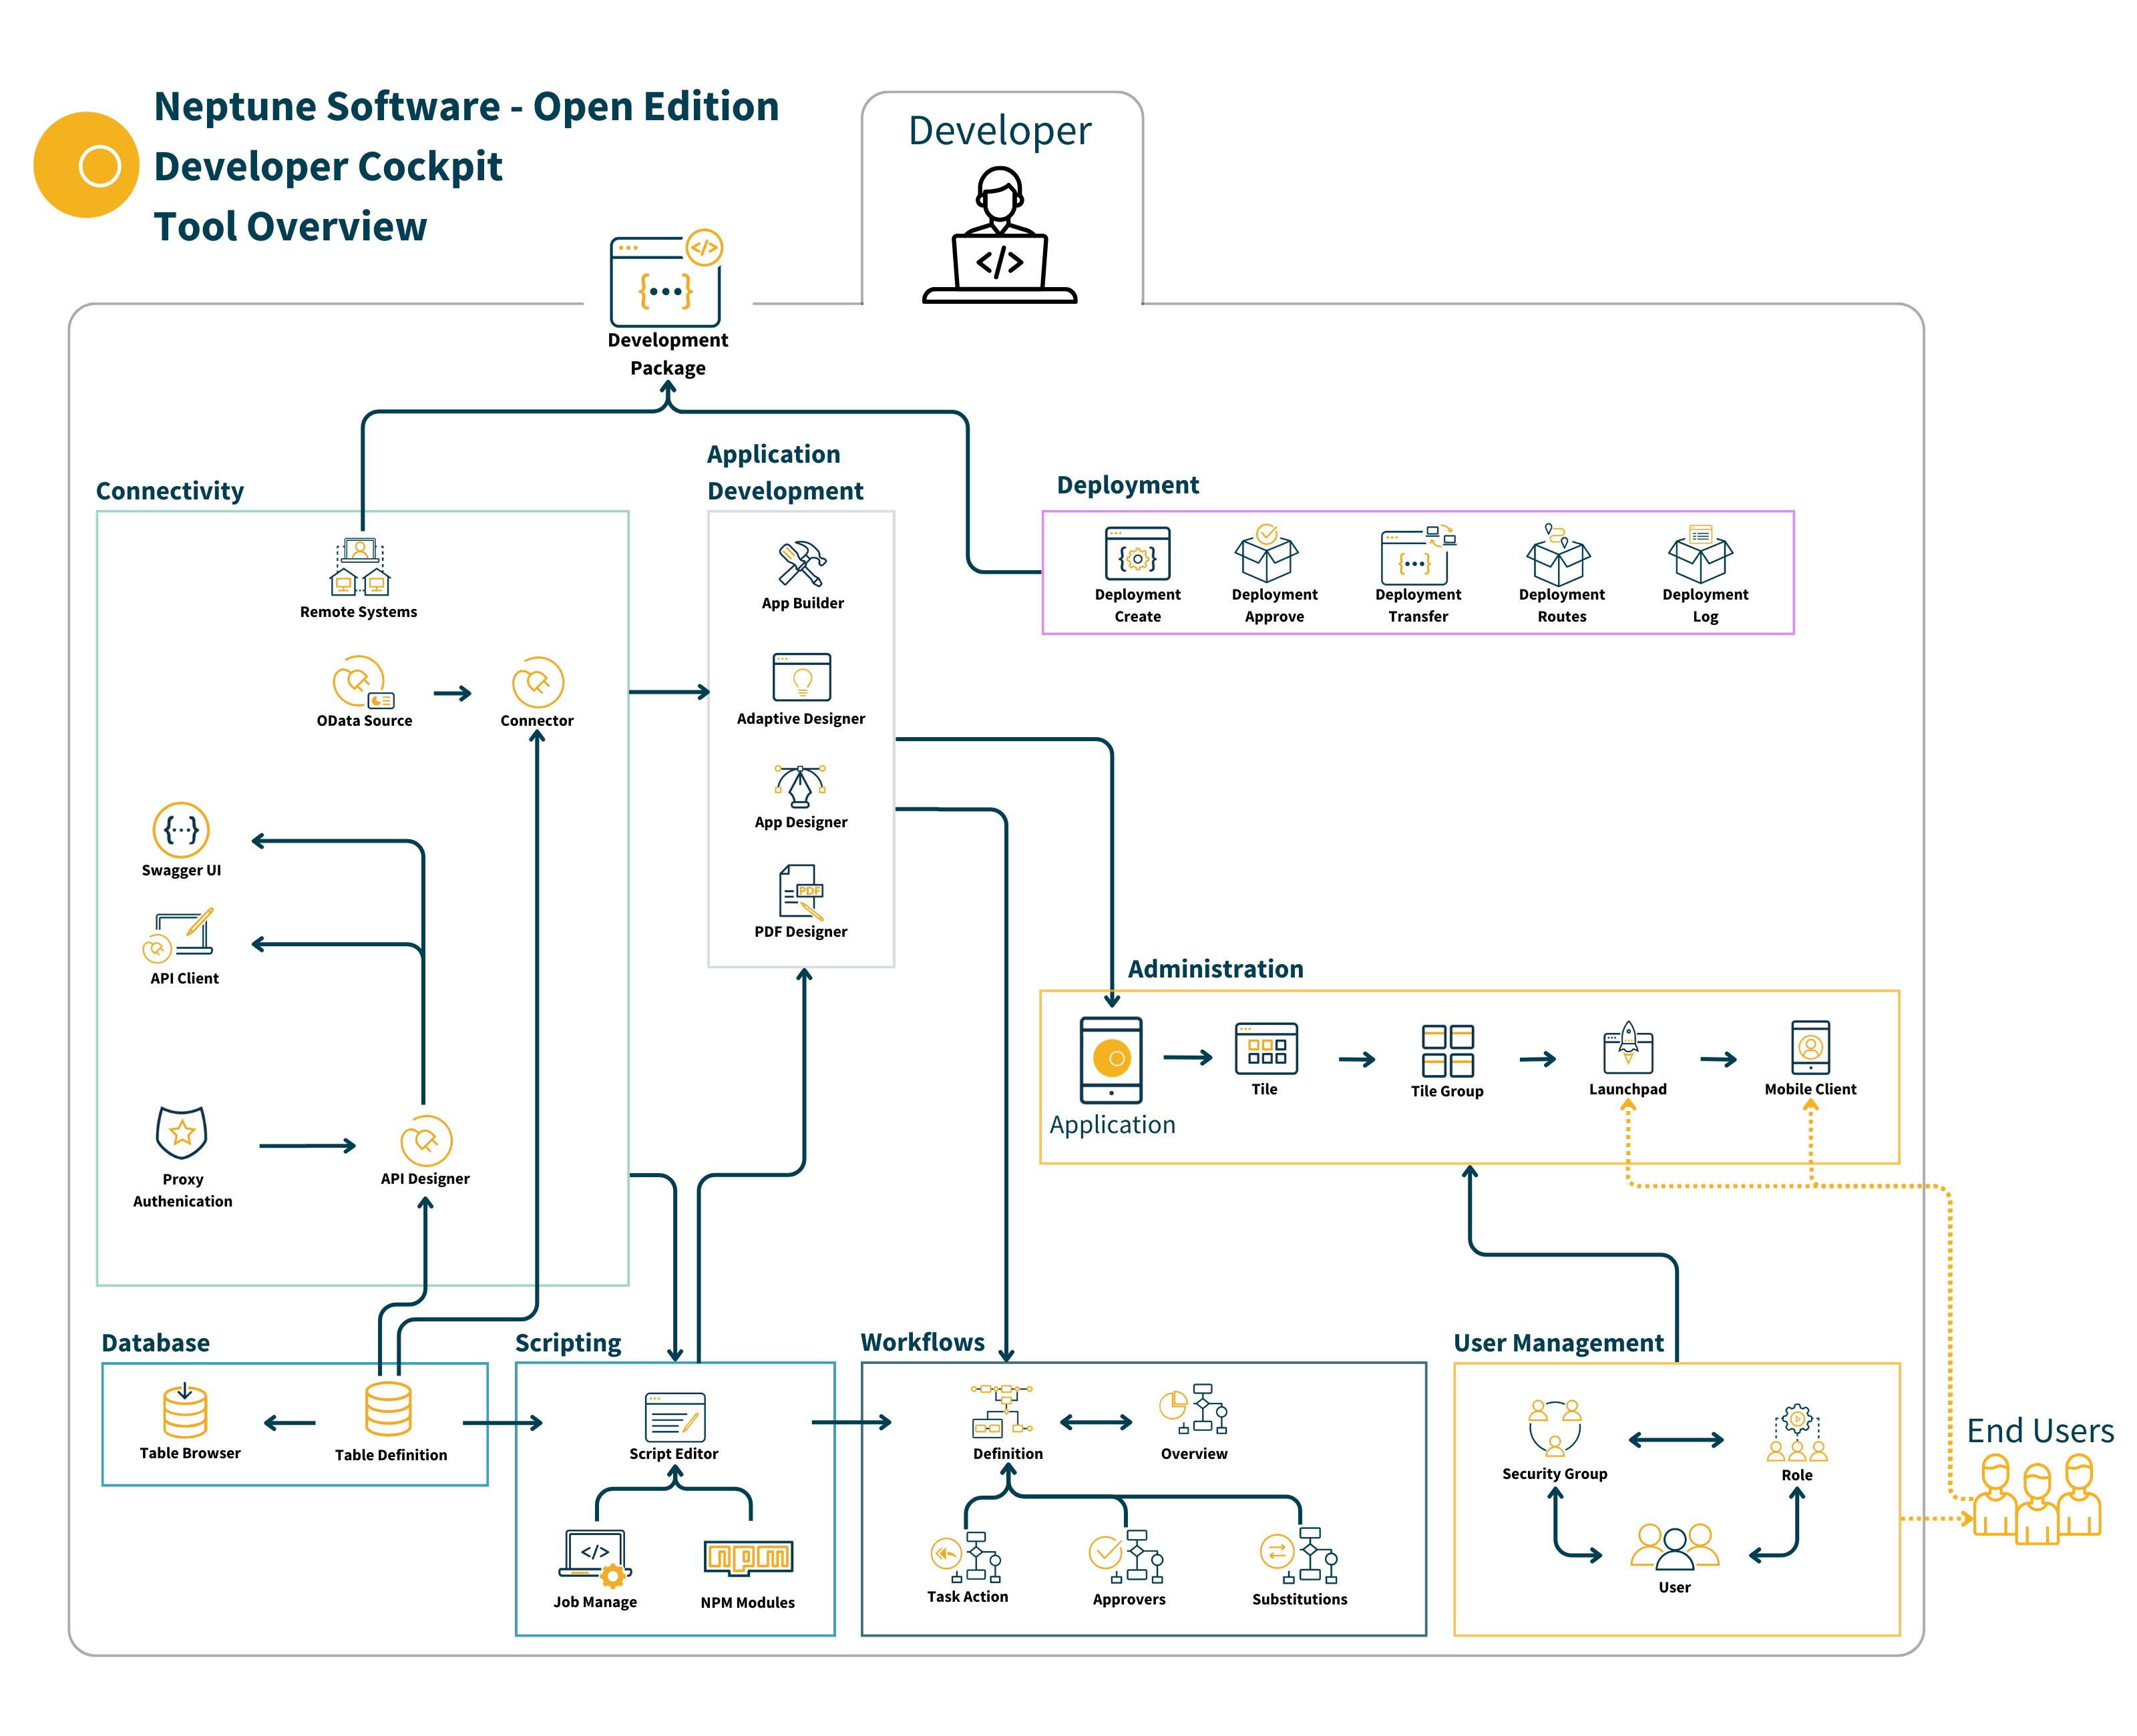Click the End Users group icon
2137x1736 pixels.
(x=2036, y=1499)
